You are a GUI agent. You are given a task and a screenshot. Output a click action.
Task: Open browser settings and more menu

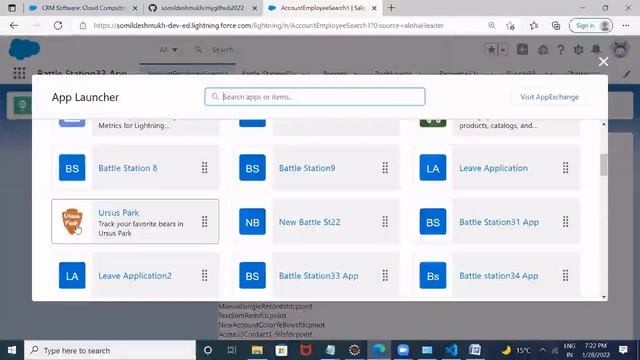626,25
